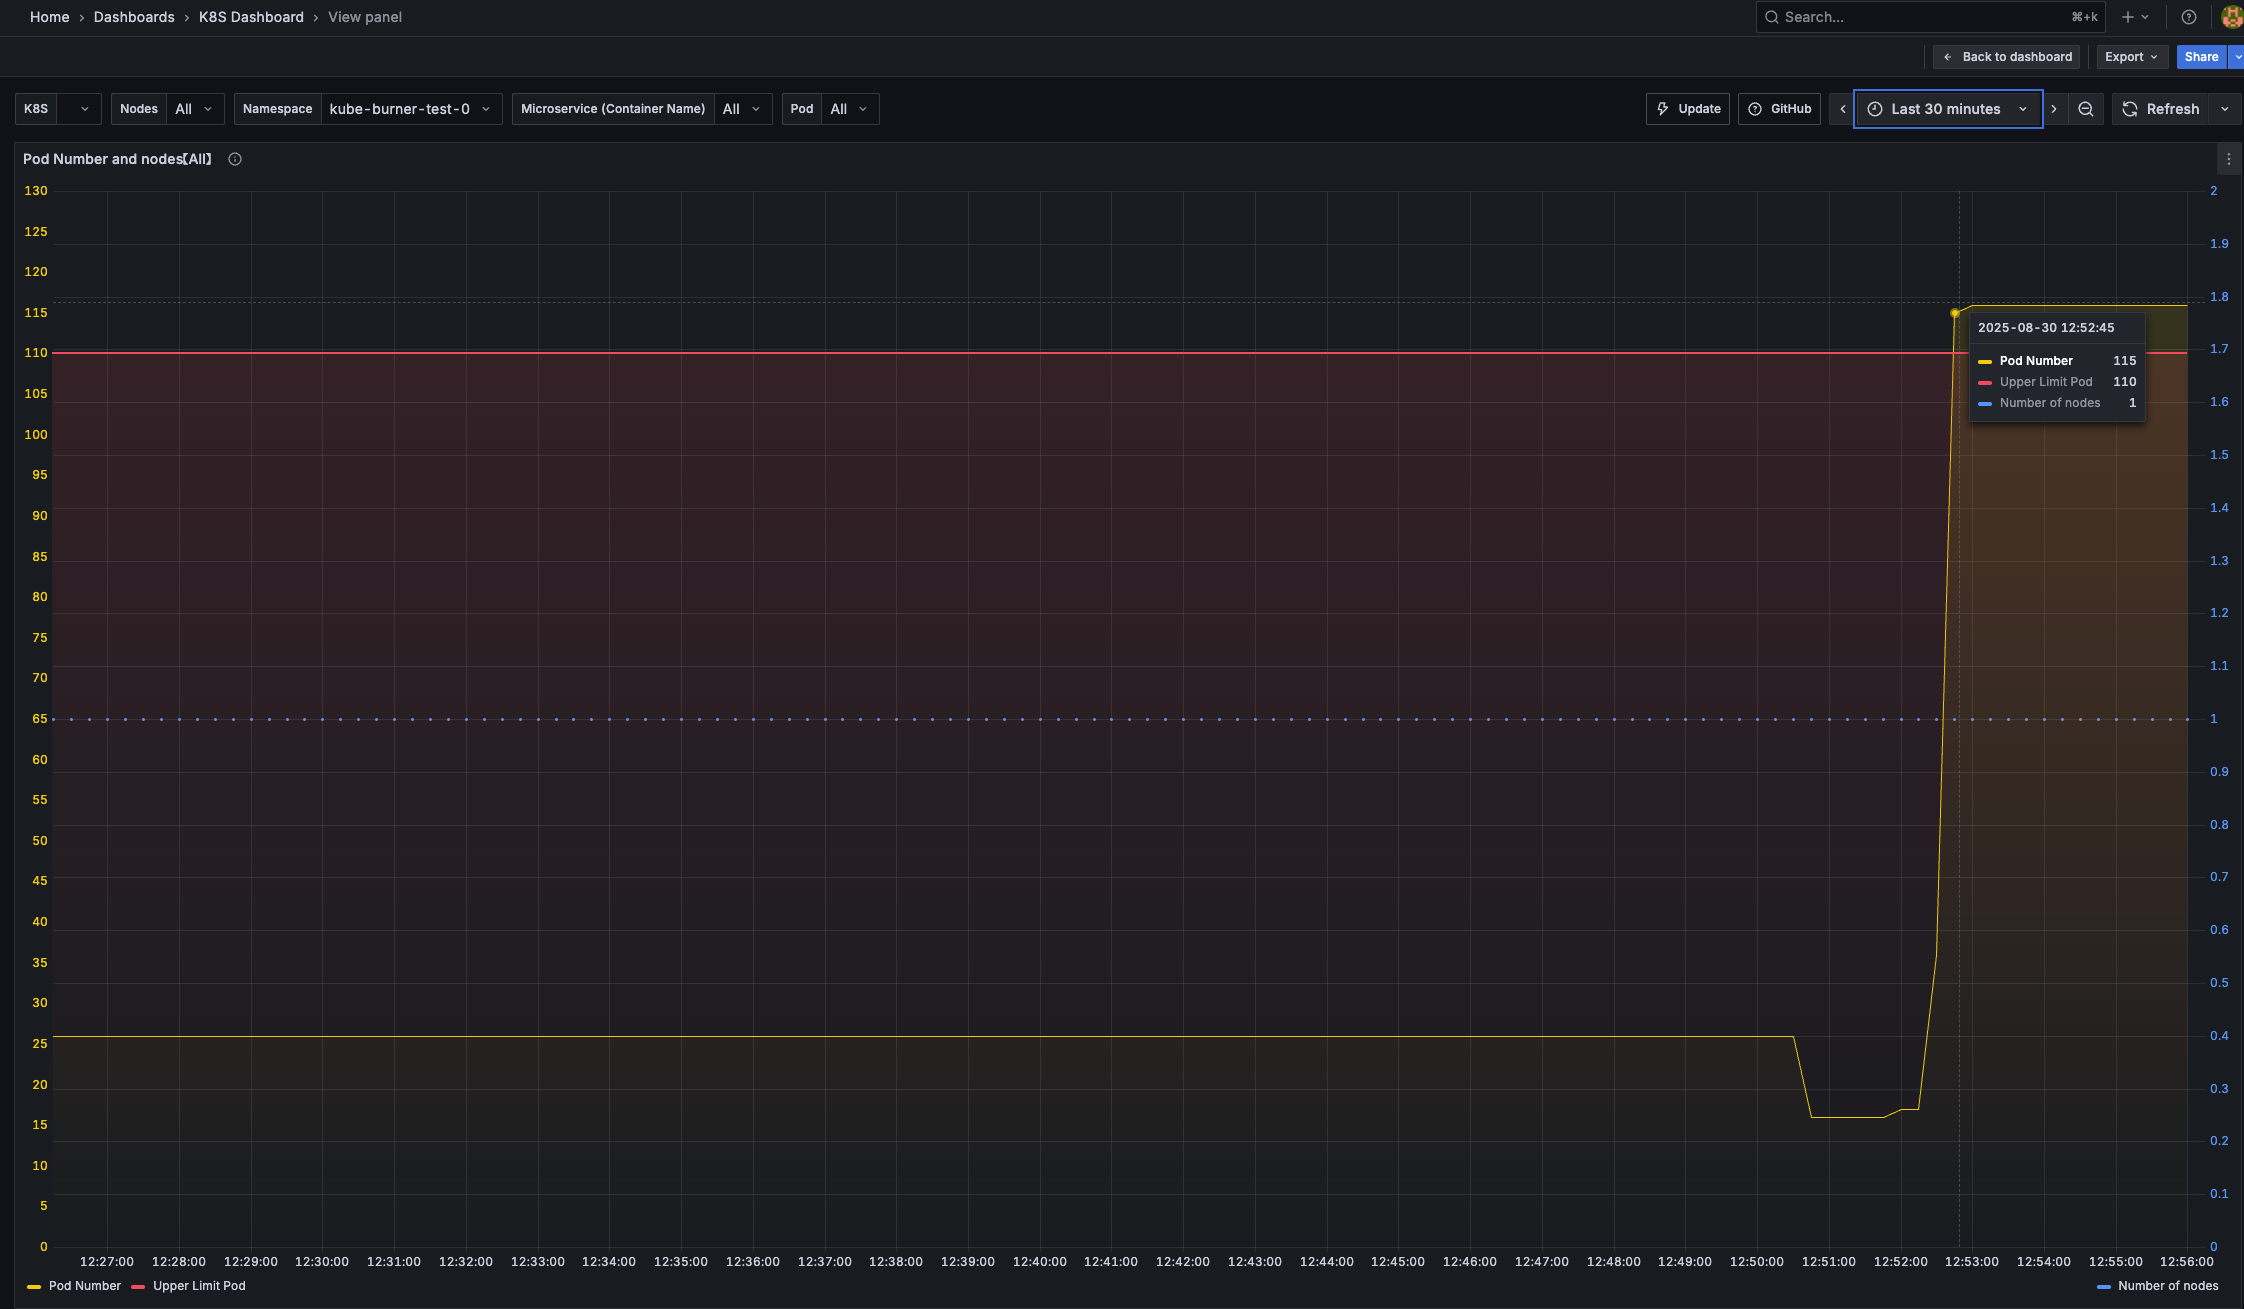2244x1309 pixels.
Task: Open the help question mark icon
Action: [x=2189, y=17]
